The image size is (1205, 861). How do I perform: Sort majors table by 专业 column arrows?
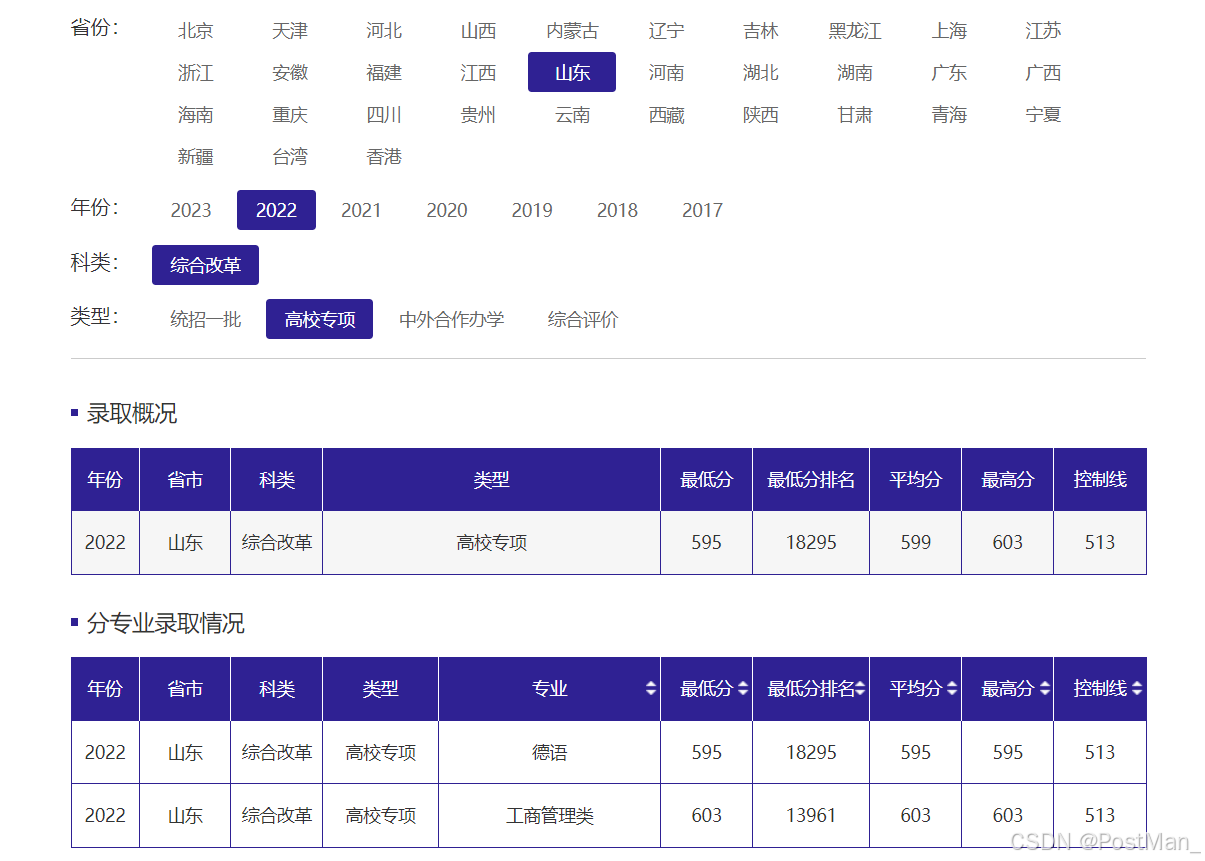pos(651,689)
